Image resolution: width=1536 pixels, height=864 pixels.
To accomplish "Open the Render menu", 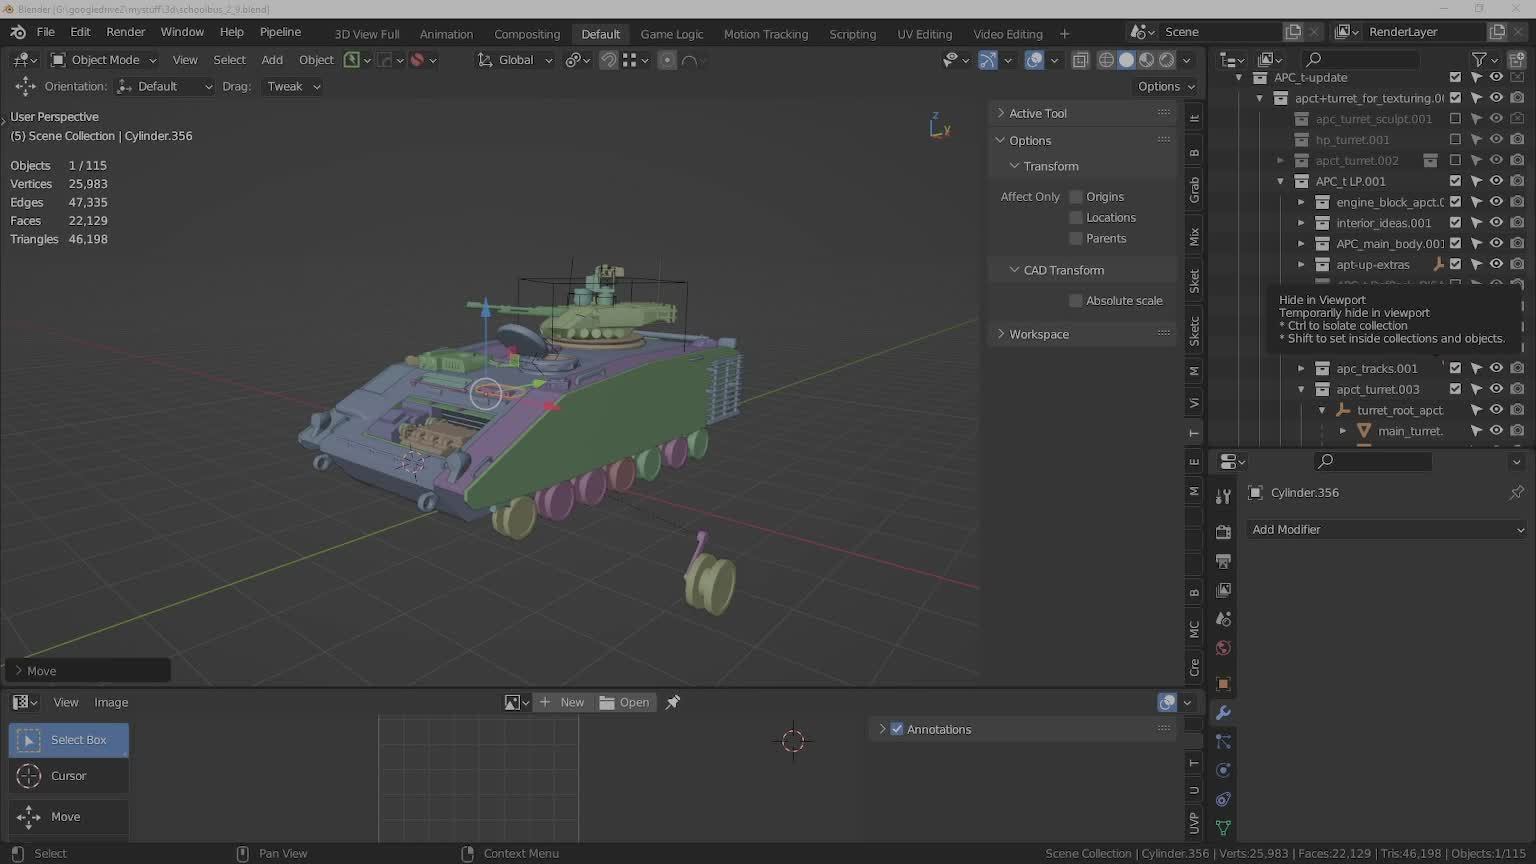I will (x=125, y=32).
